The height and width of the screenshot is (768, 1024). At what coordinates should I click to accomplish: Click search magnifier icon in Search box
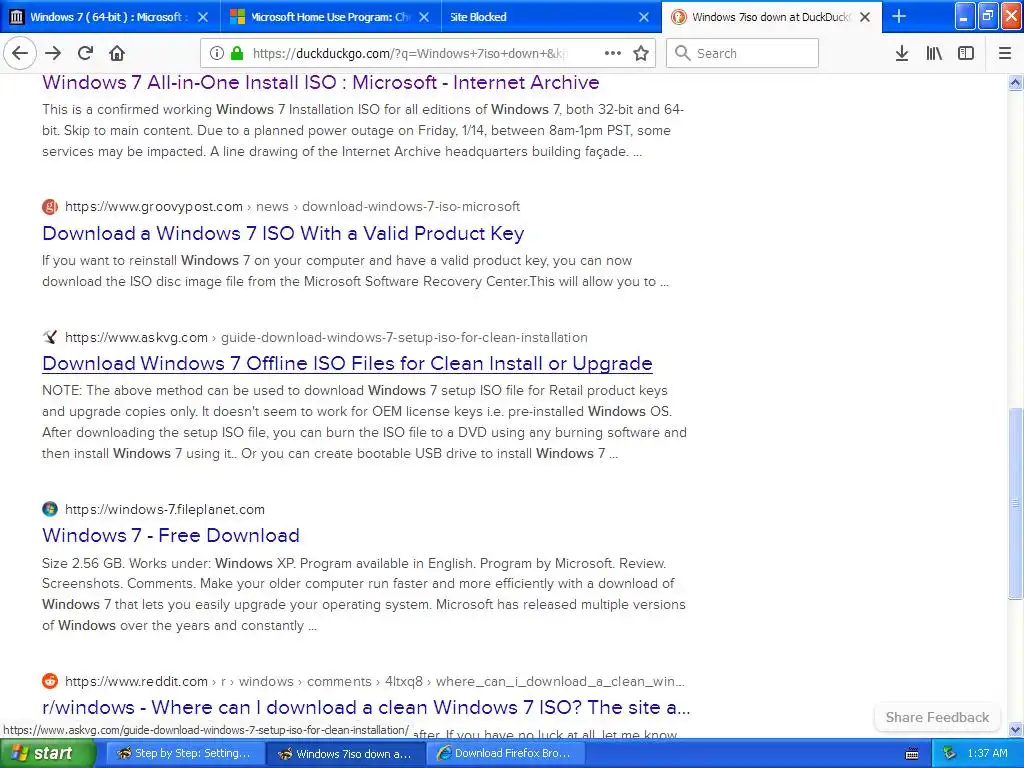tap(682, 53)
